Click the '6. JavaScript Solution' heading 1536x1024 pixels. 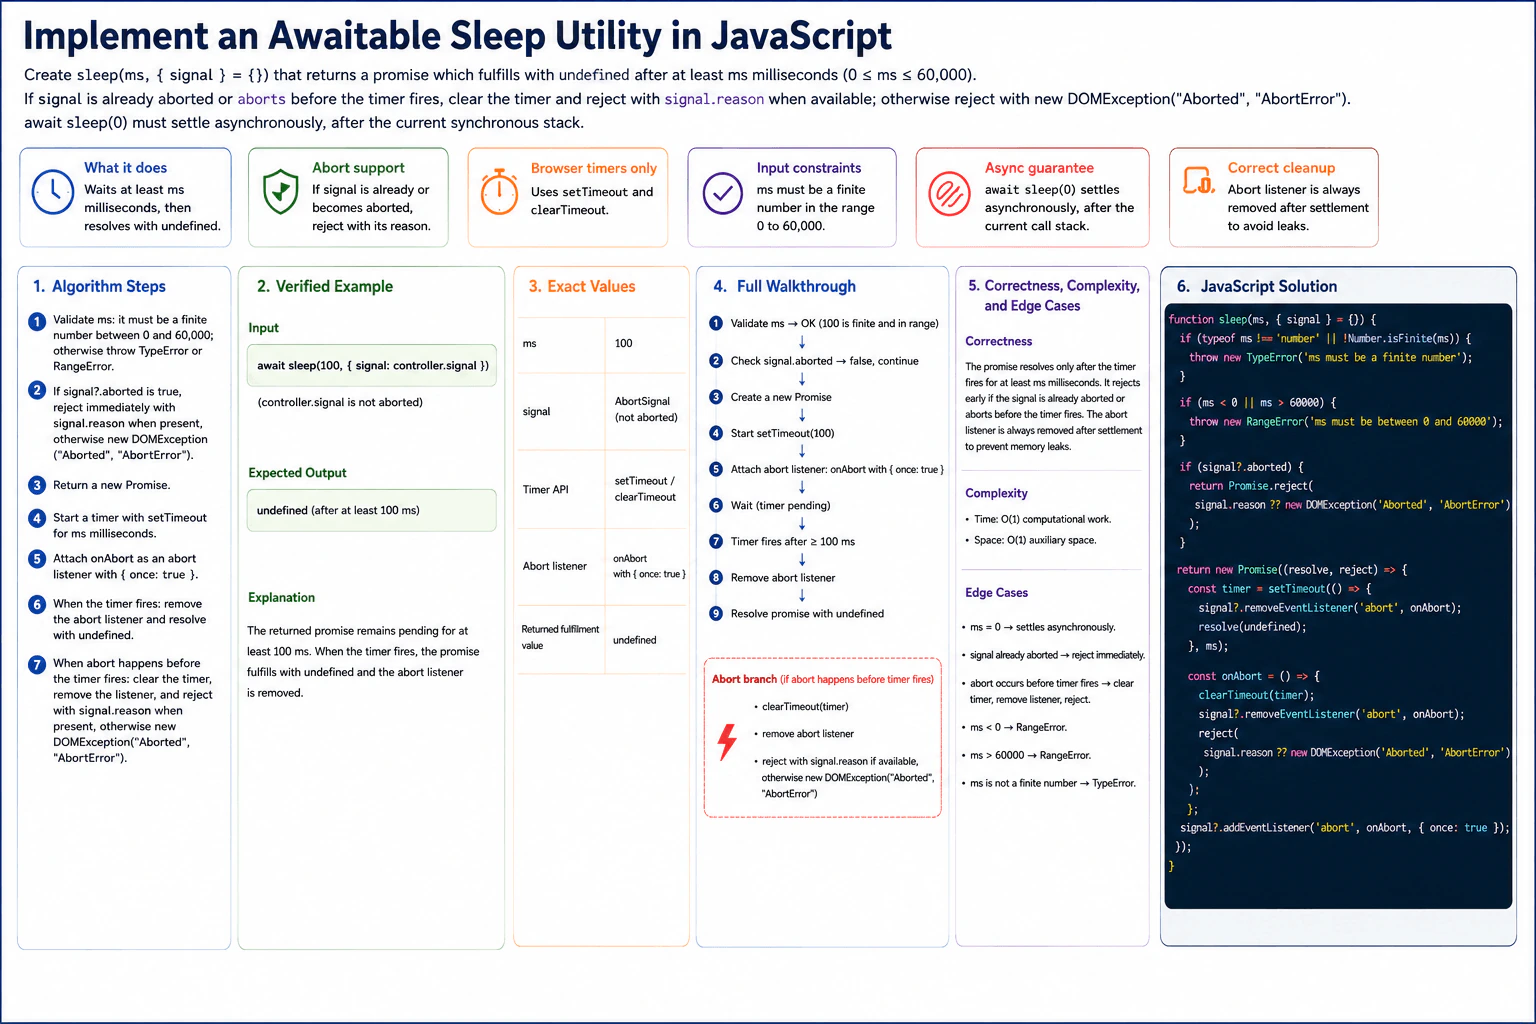pyautogui.click(x=1256, y=286)
